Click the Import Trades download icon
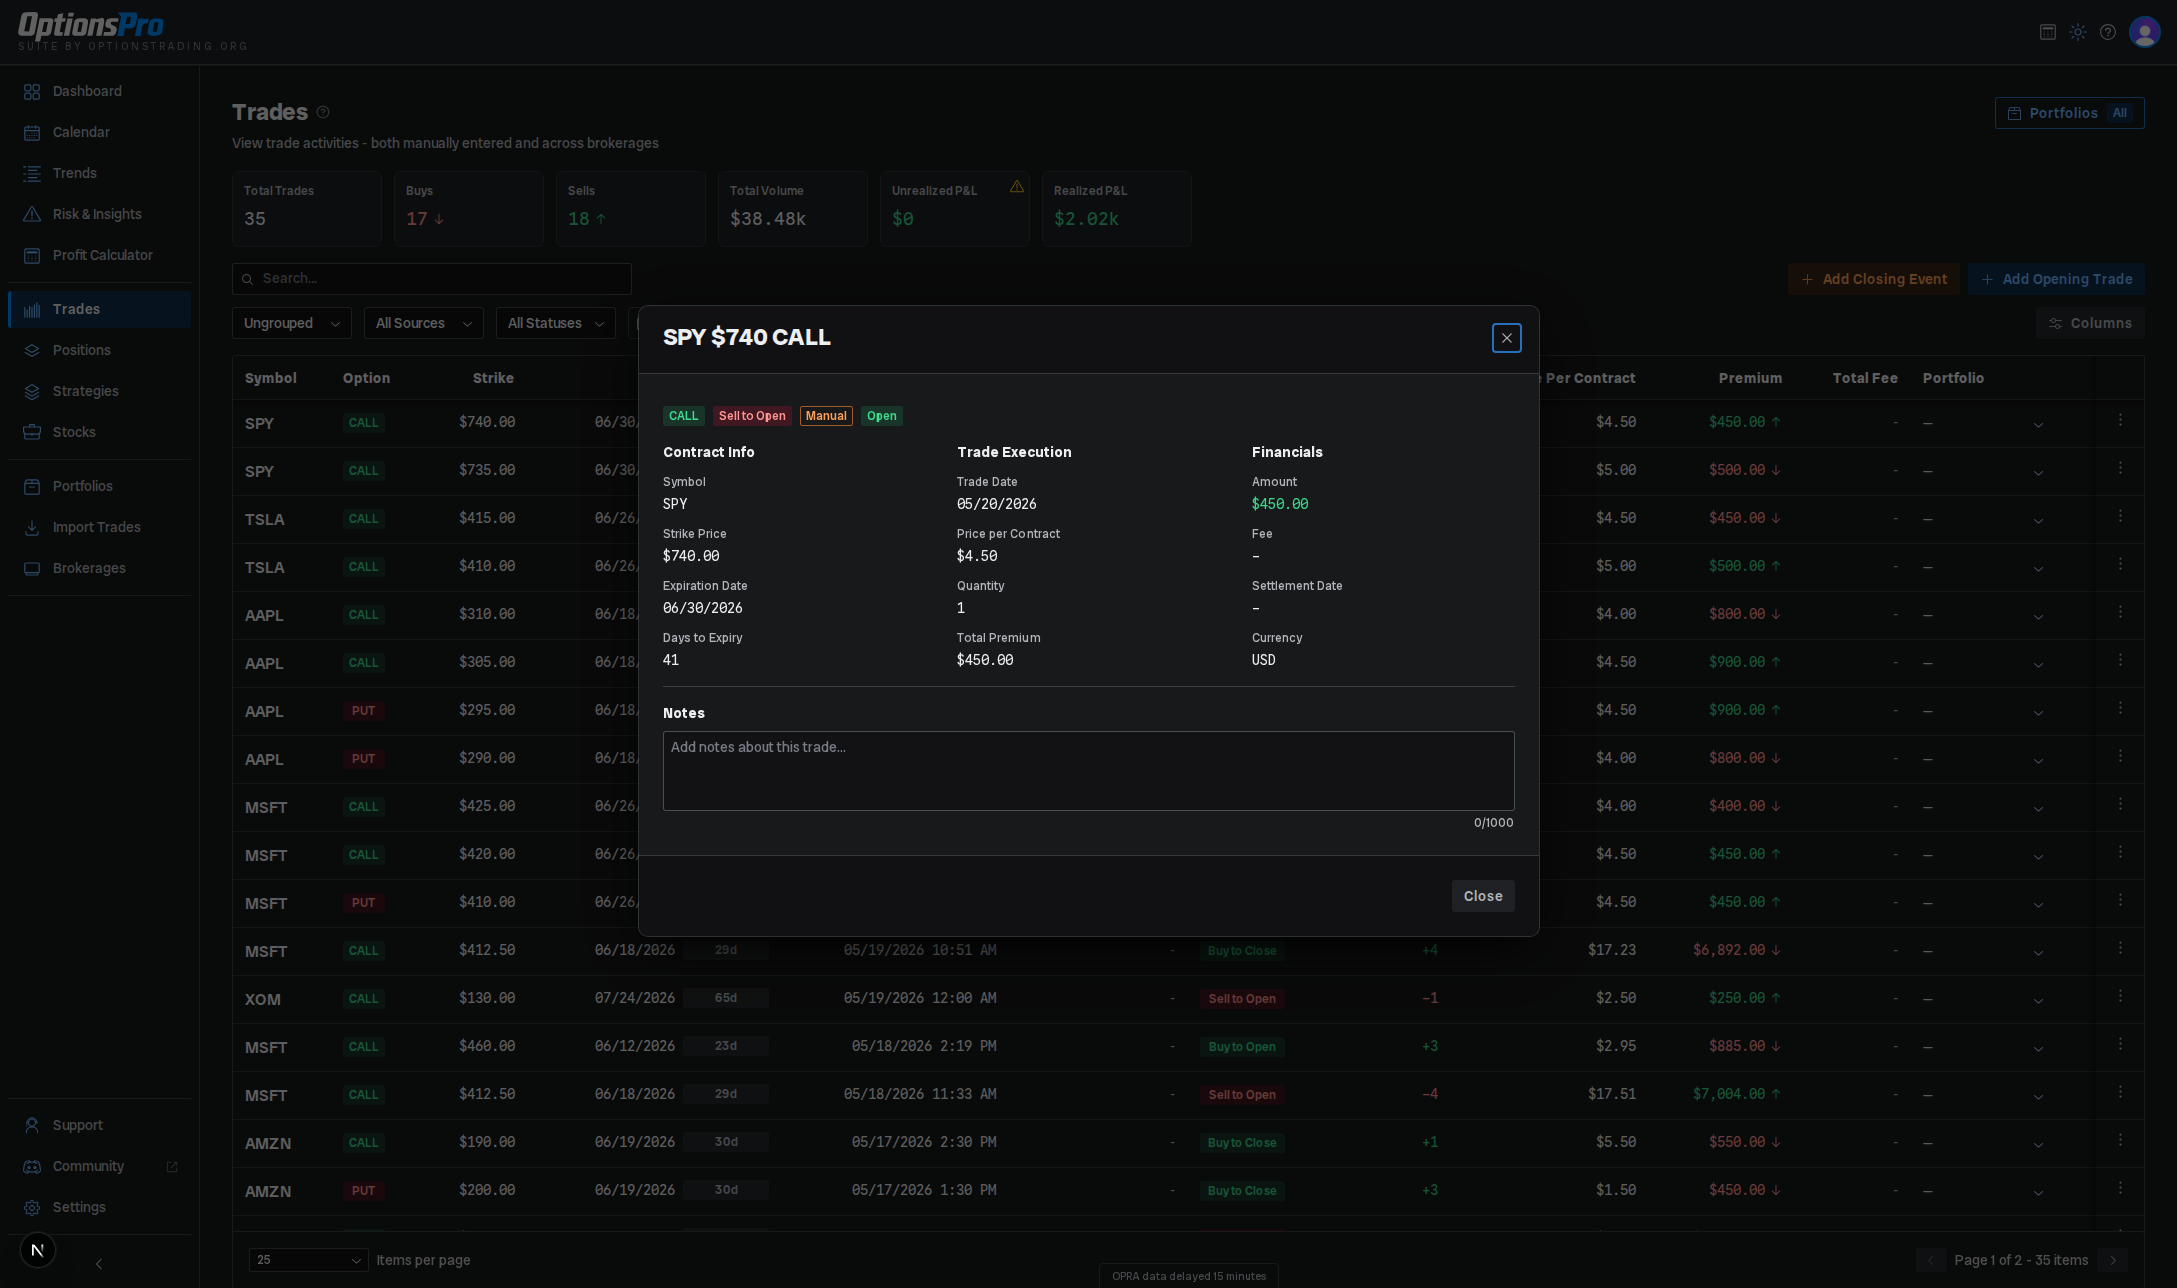Viewport: 2177px width, 1288px height. click(32, 527)
